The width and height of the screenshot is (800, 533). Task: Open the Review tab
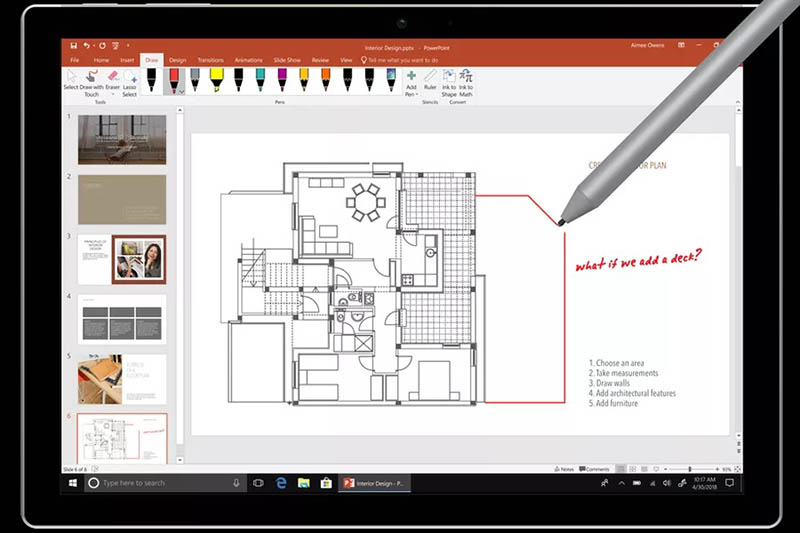320,60
